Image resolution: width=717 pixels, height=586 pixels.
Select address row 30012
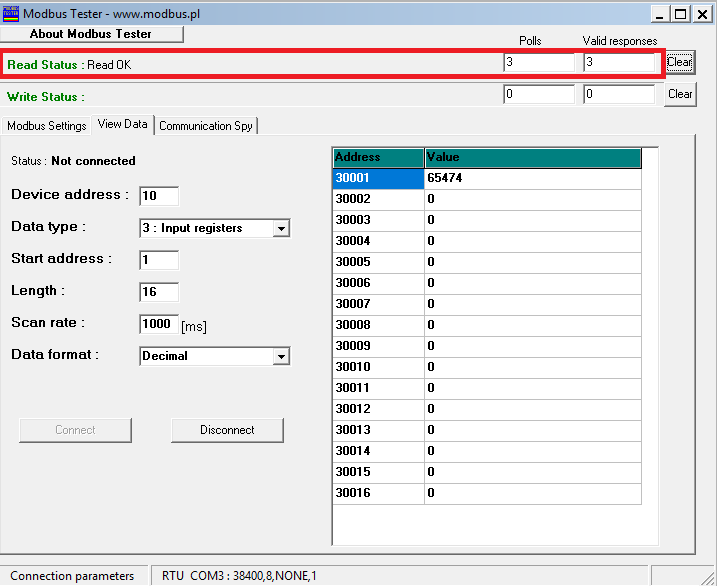(x=379, y=410)
